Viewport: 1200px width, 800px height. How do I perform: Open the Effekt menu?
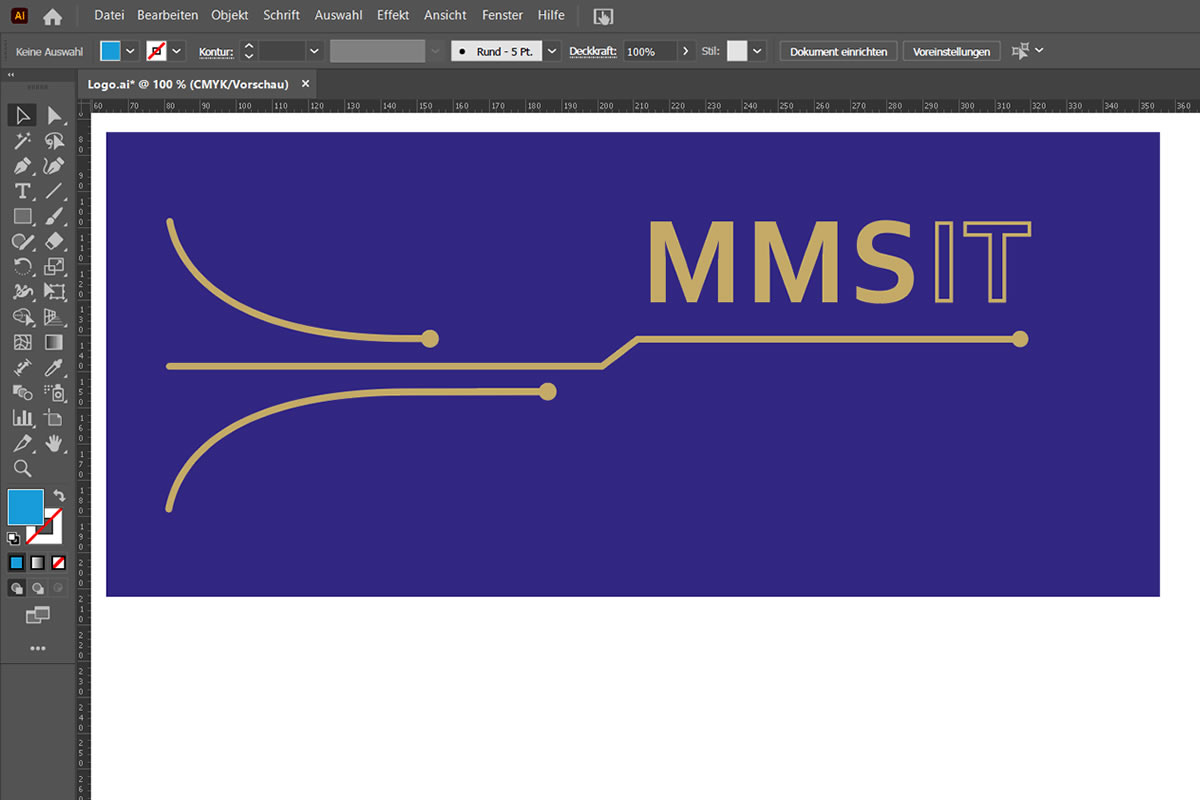(x=392, y=15)
